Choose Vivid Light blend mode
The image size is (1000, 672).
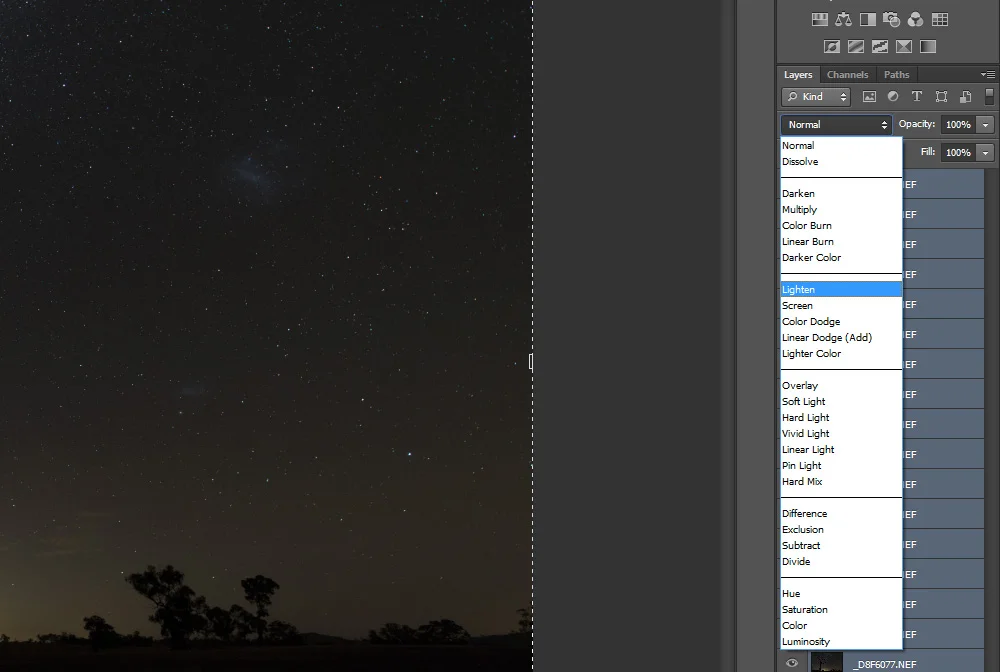coord(841,433)
